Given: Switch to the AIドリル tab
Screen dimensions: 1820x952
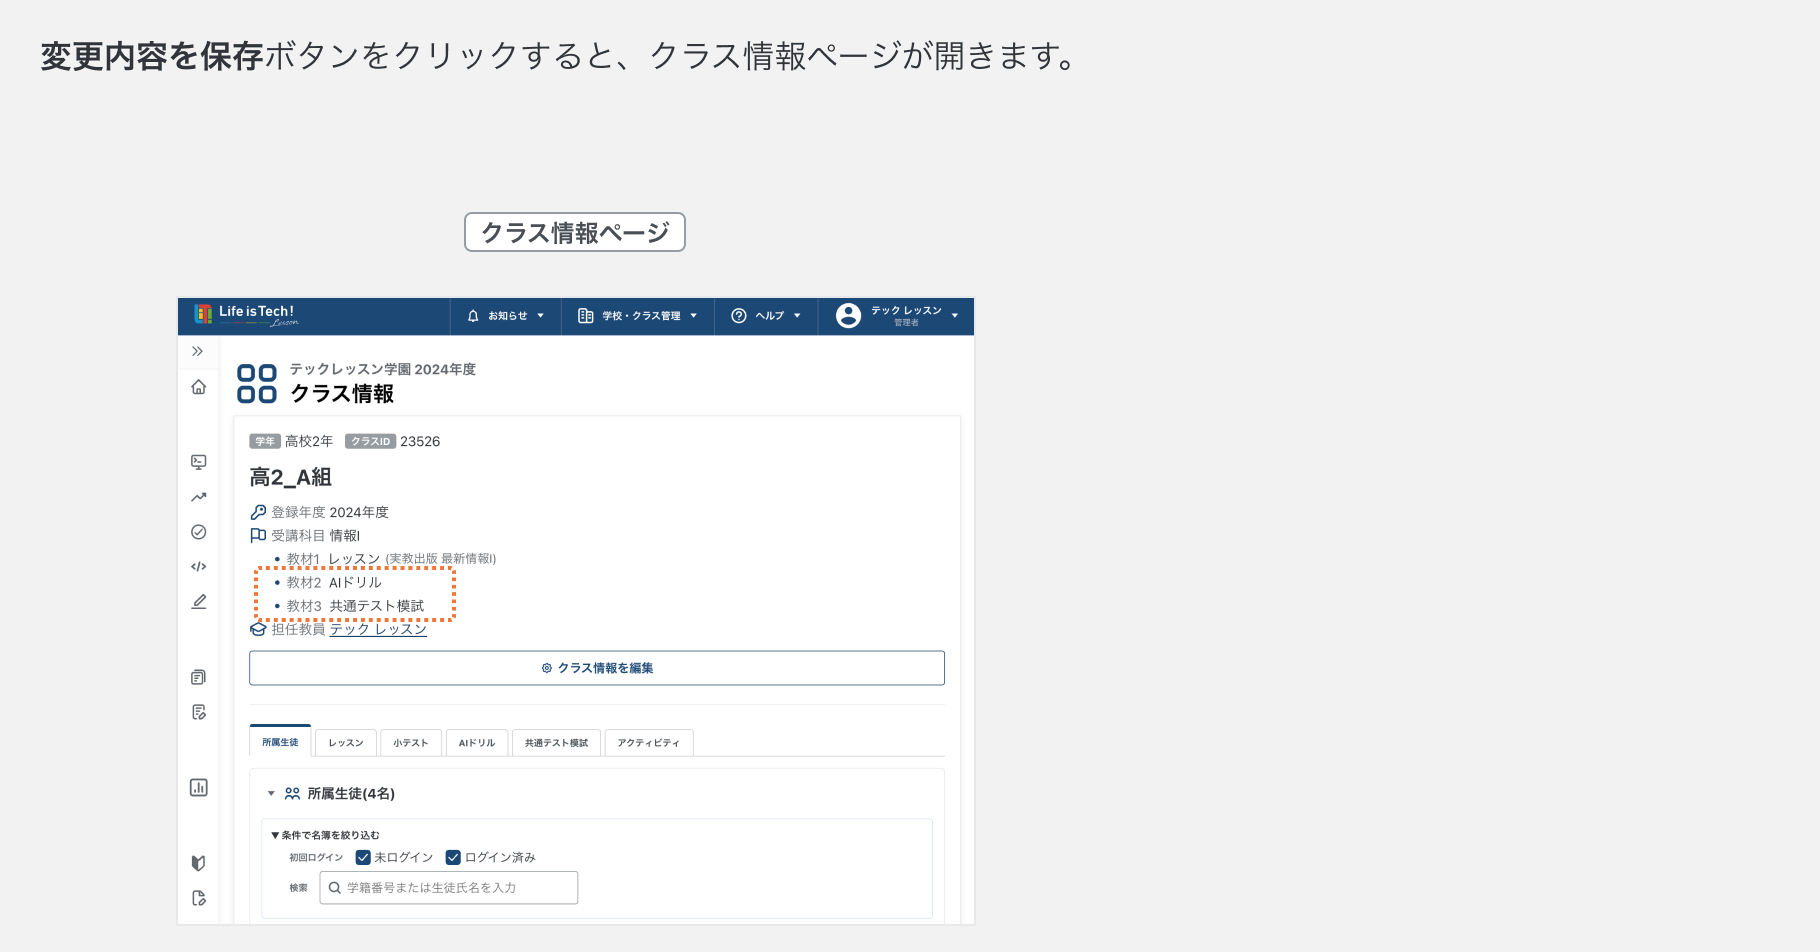Looking at the screenshot, I should [477, 743].
